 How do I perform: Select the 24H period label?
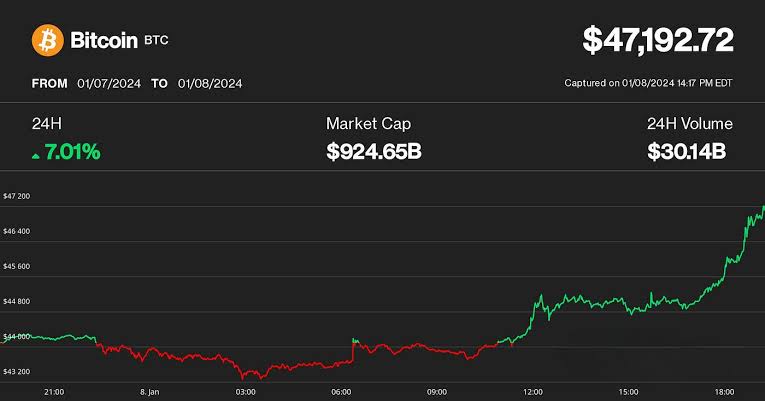point(48,124)
